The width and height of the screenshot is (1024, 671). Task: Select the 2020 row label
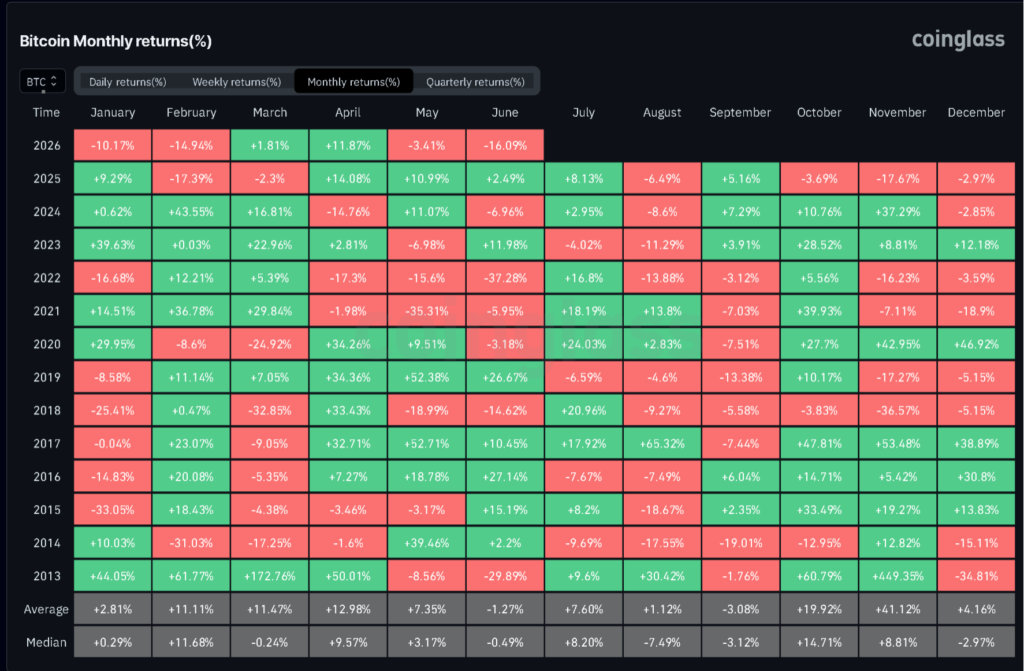pos(47,344)
